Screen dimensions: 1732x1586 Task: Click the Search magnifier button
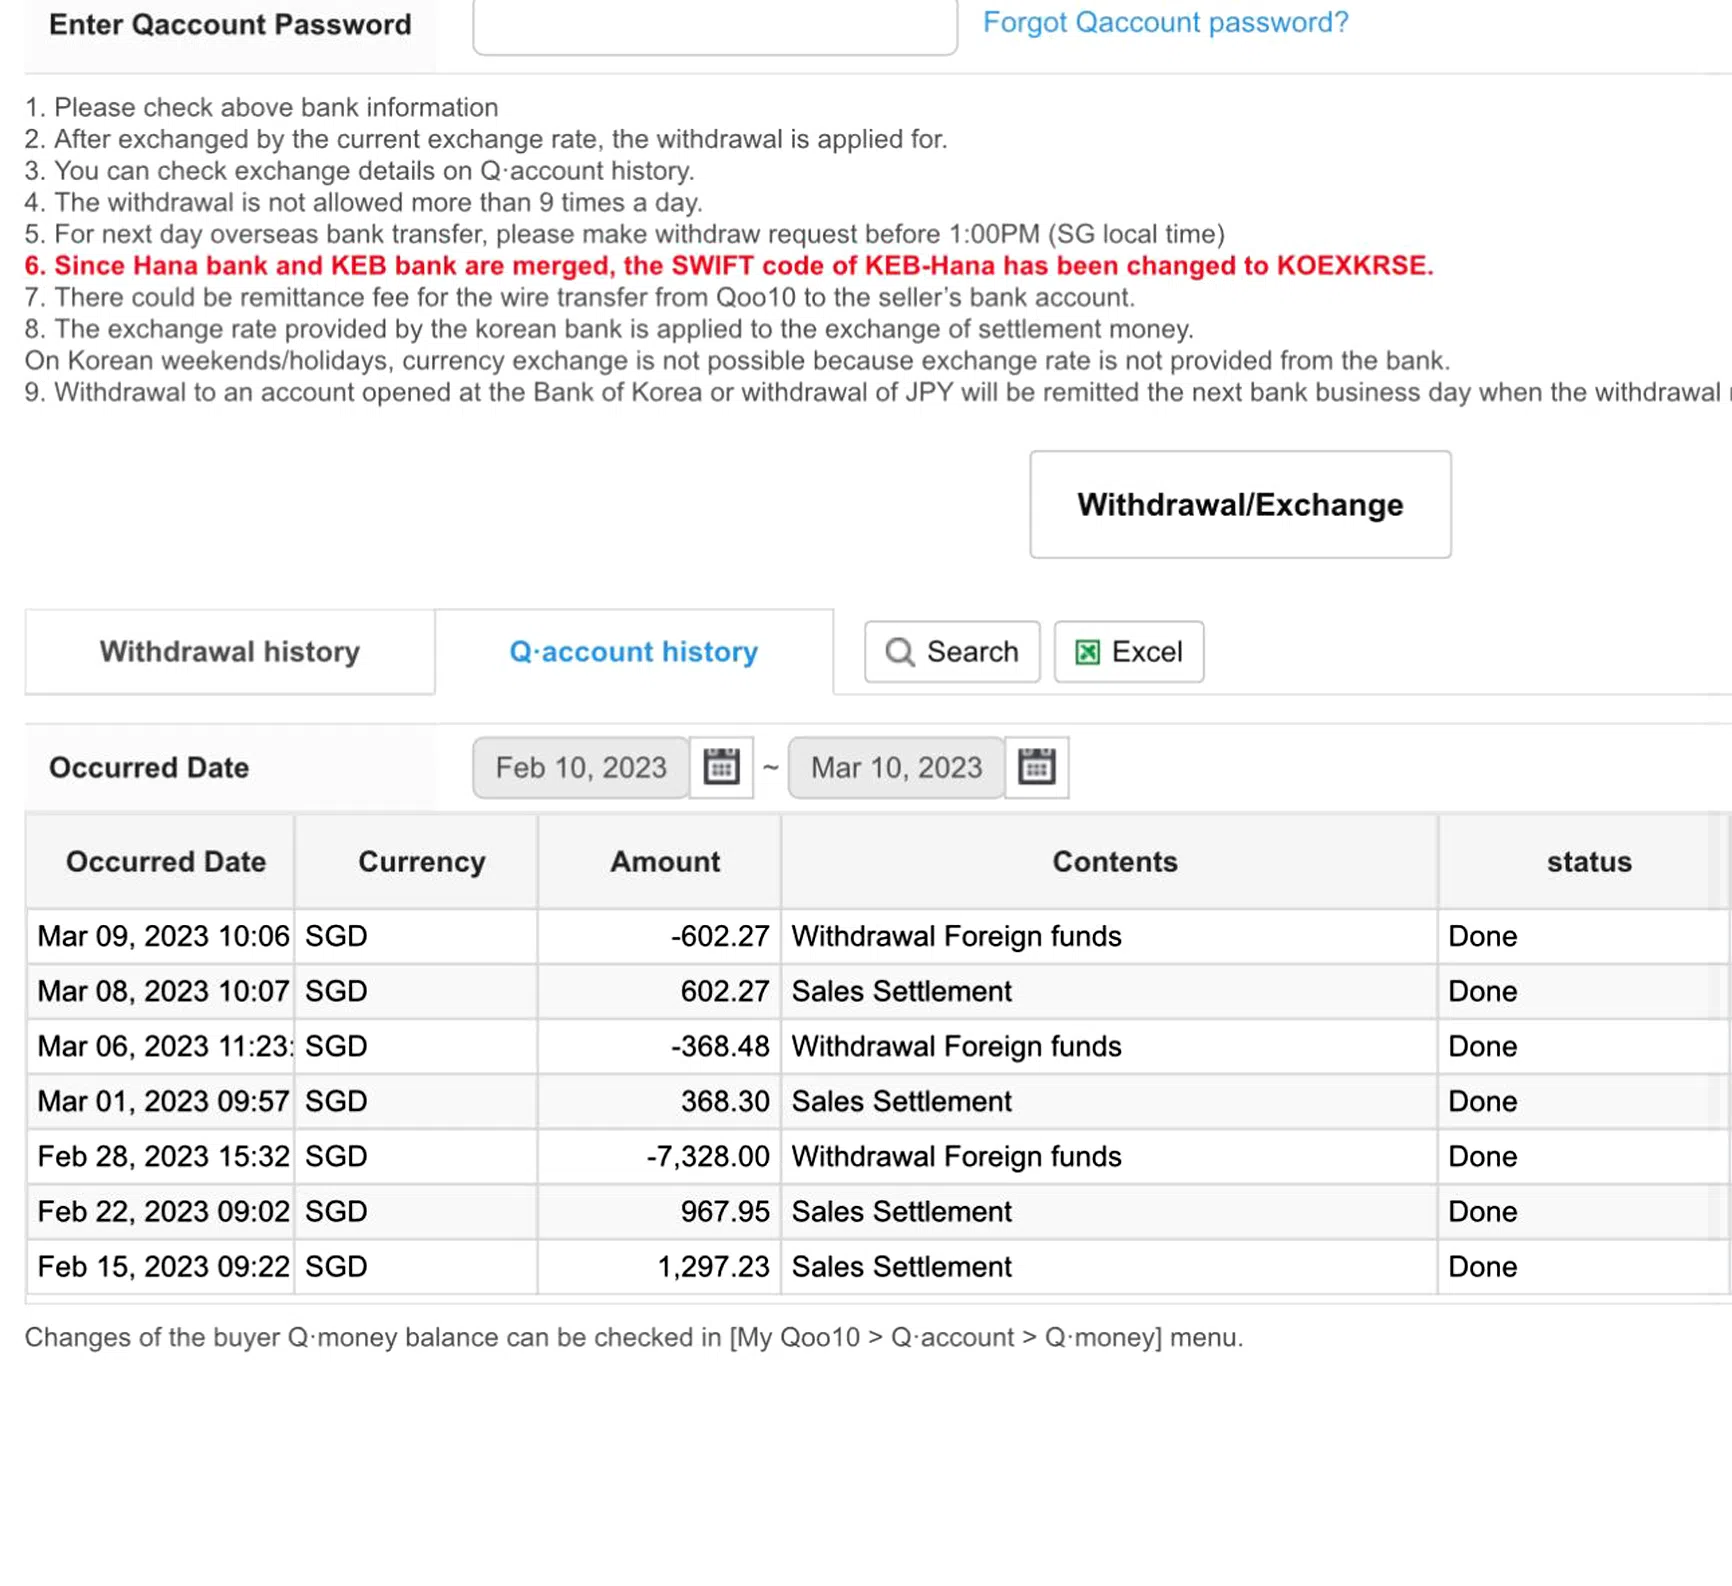pos(951,652)
